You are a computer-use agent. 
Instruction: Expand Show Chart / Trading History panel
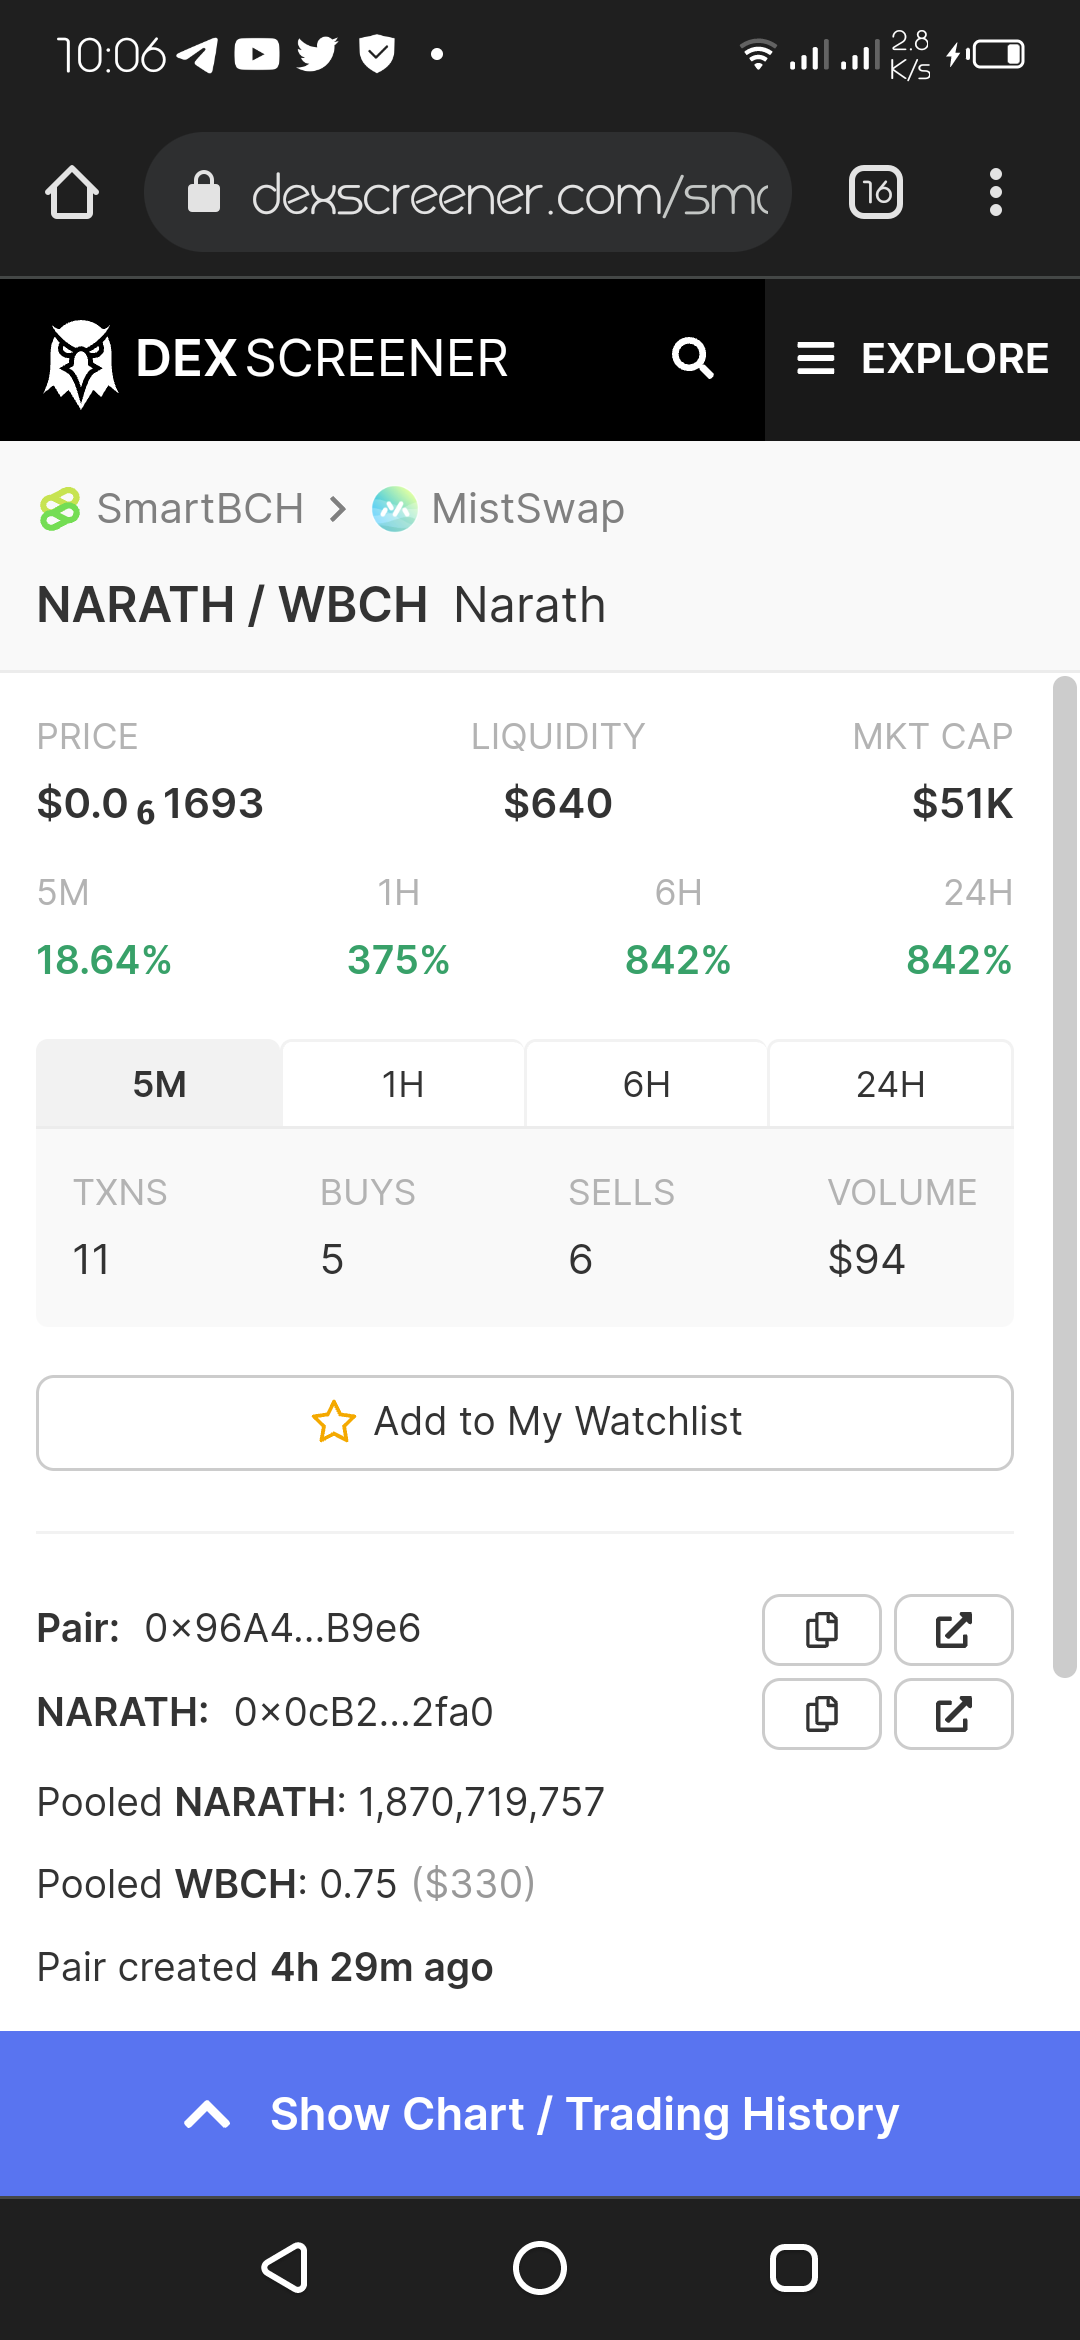pos(540,2114)
